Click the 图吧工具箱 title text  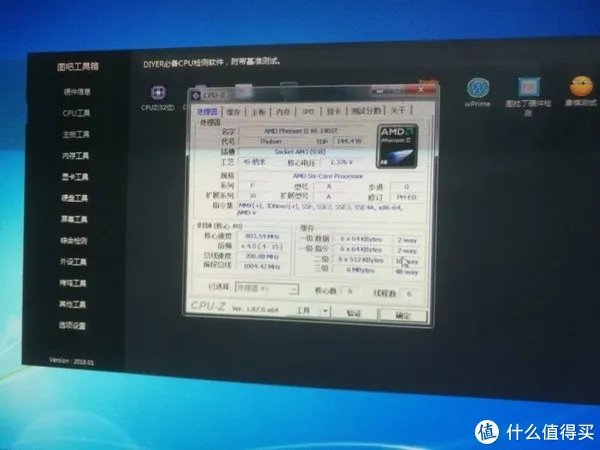pos(78,67)
